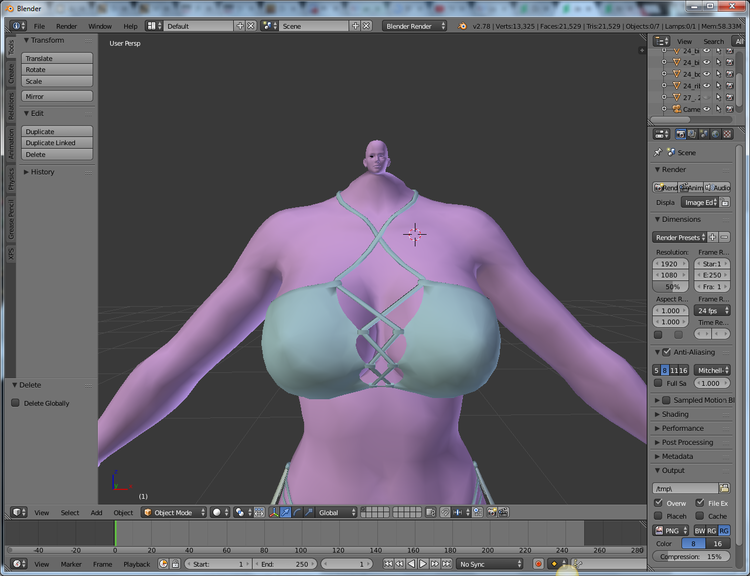
Task: Open the Blender Render engine dropdown
Action: (x=415, y=26)
